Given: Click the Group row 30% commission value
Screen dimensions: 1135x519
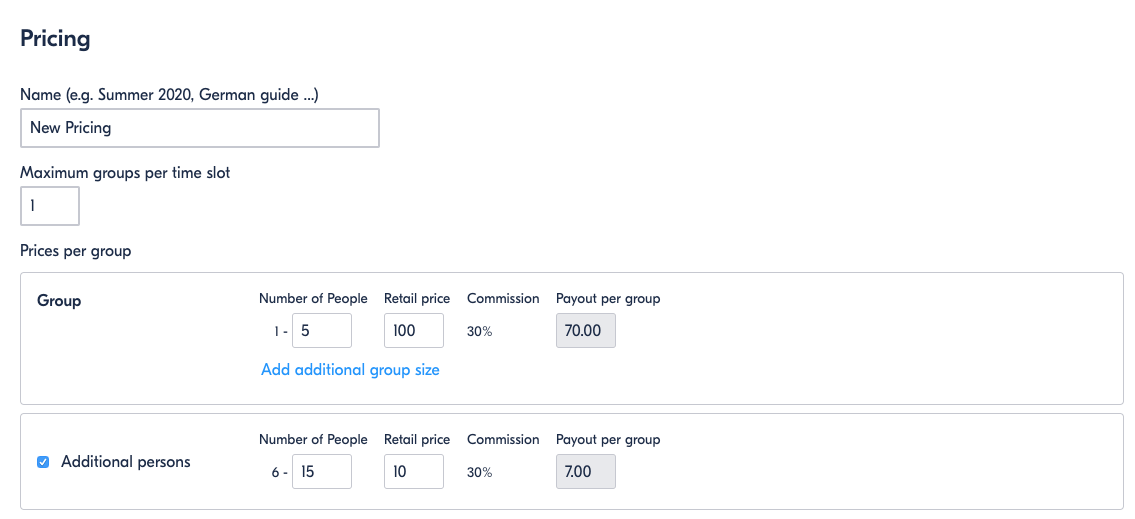Looking at the screenshot, I should (479, 332).
